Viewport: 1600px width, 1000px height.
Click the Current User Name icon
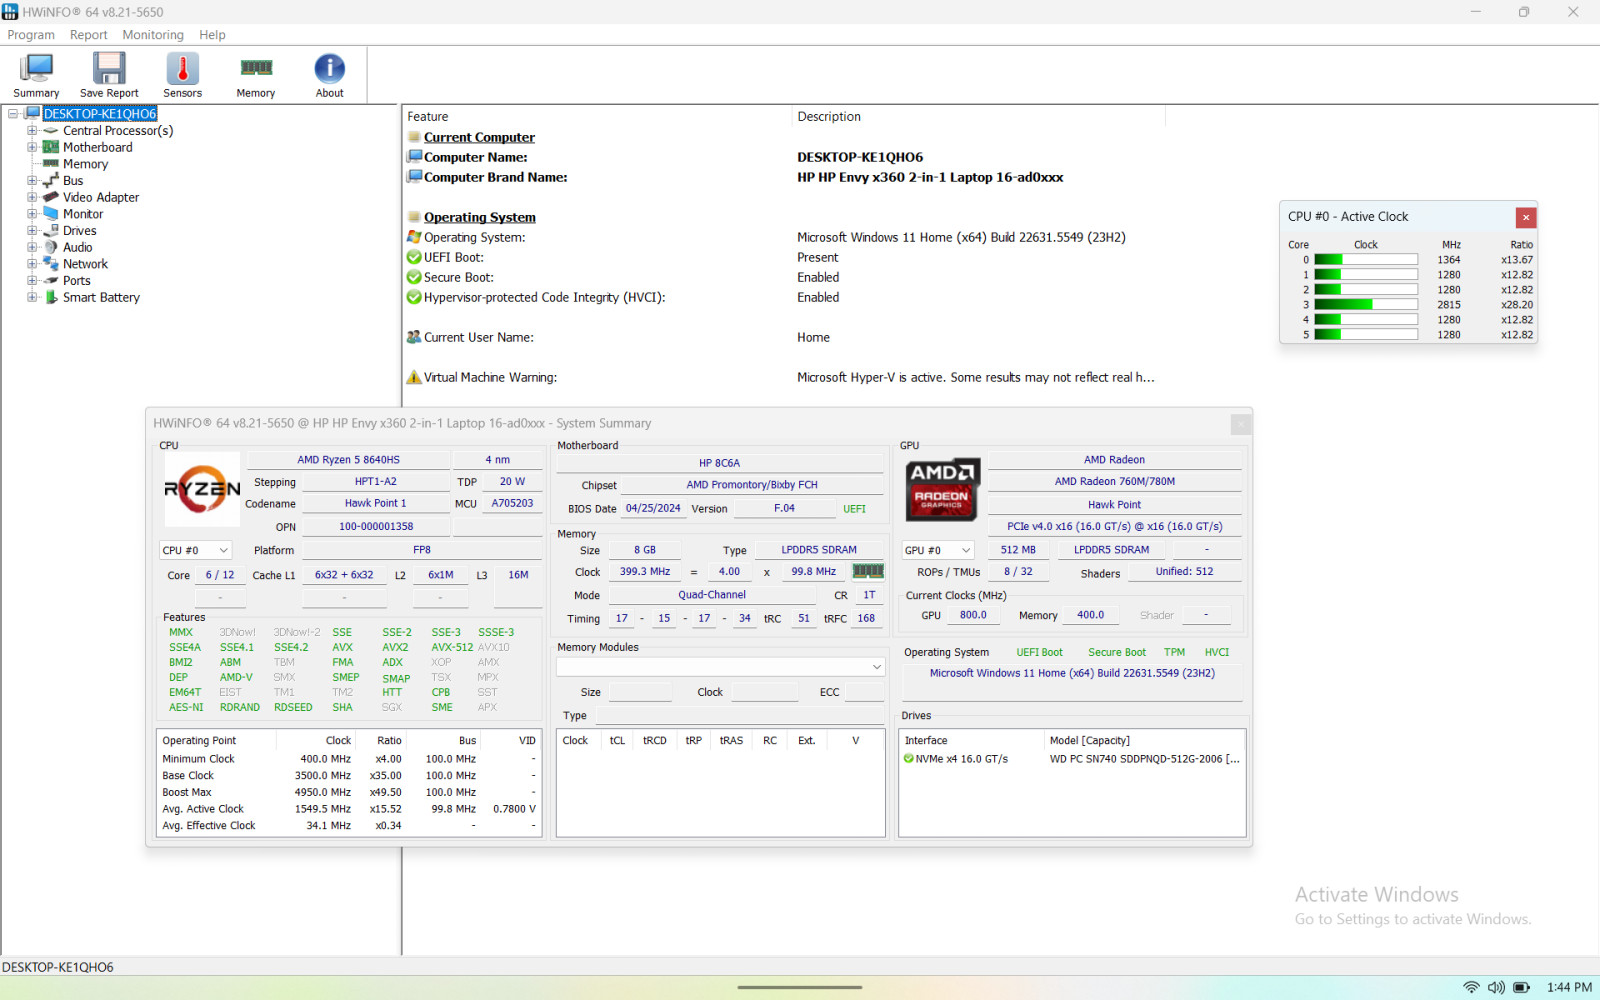coord(414,337)
